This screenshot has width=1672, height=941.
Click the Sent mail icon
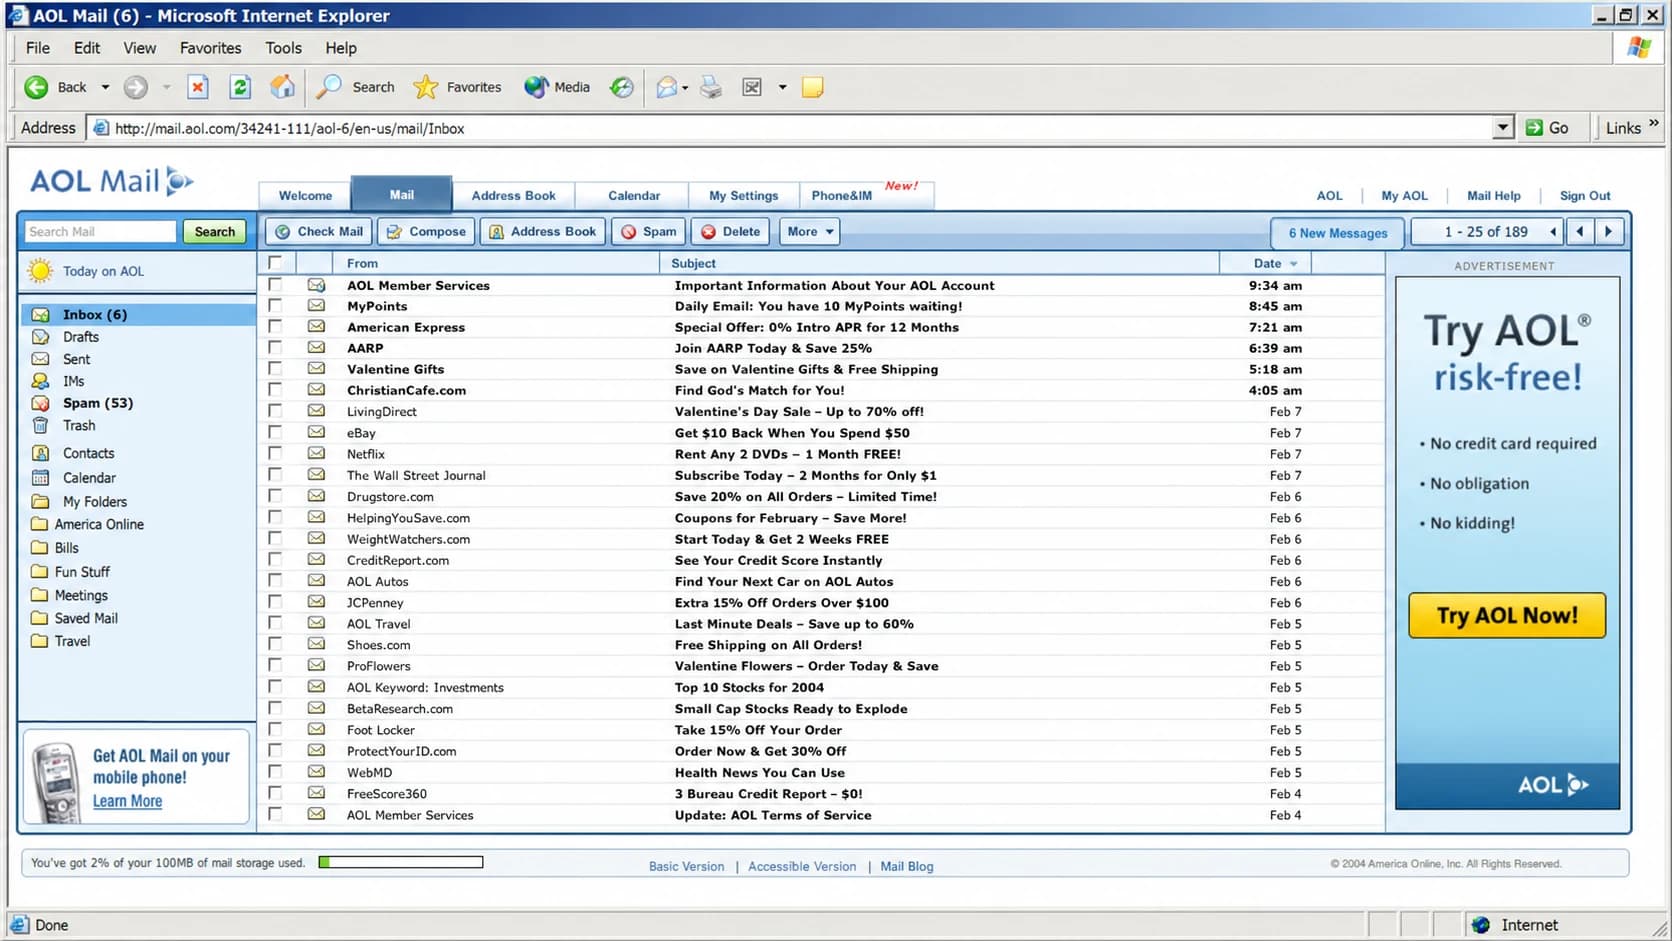pyautogui.click(x=41, y=359)
